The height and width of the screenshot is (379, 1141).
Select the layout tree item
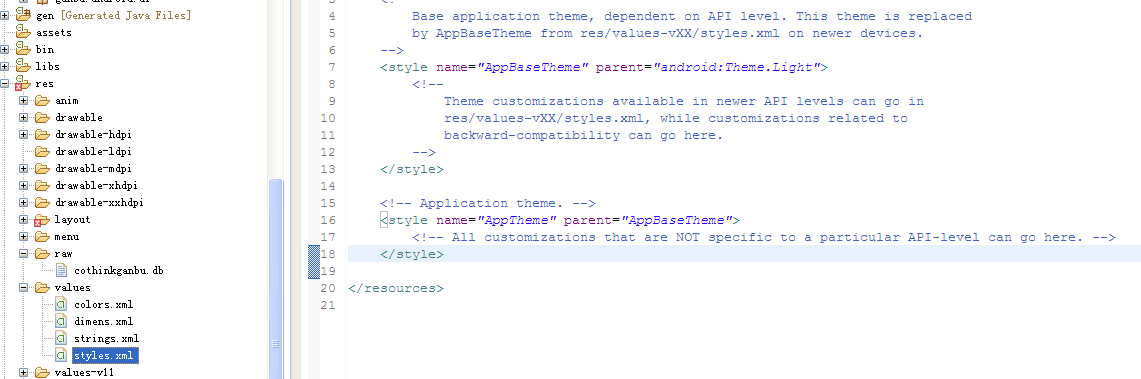pos(73,220)
